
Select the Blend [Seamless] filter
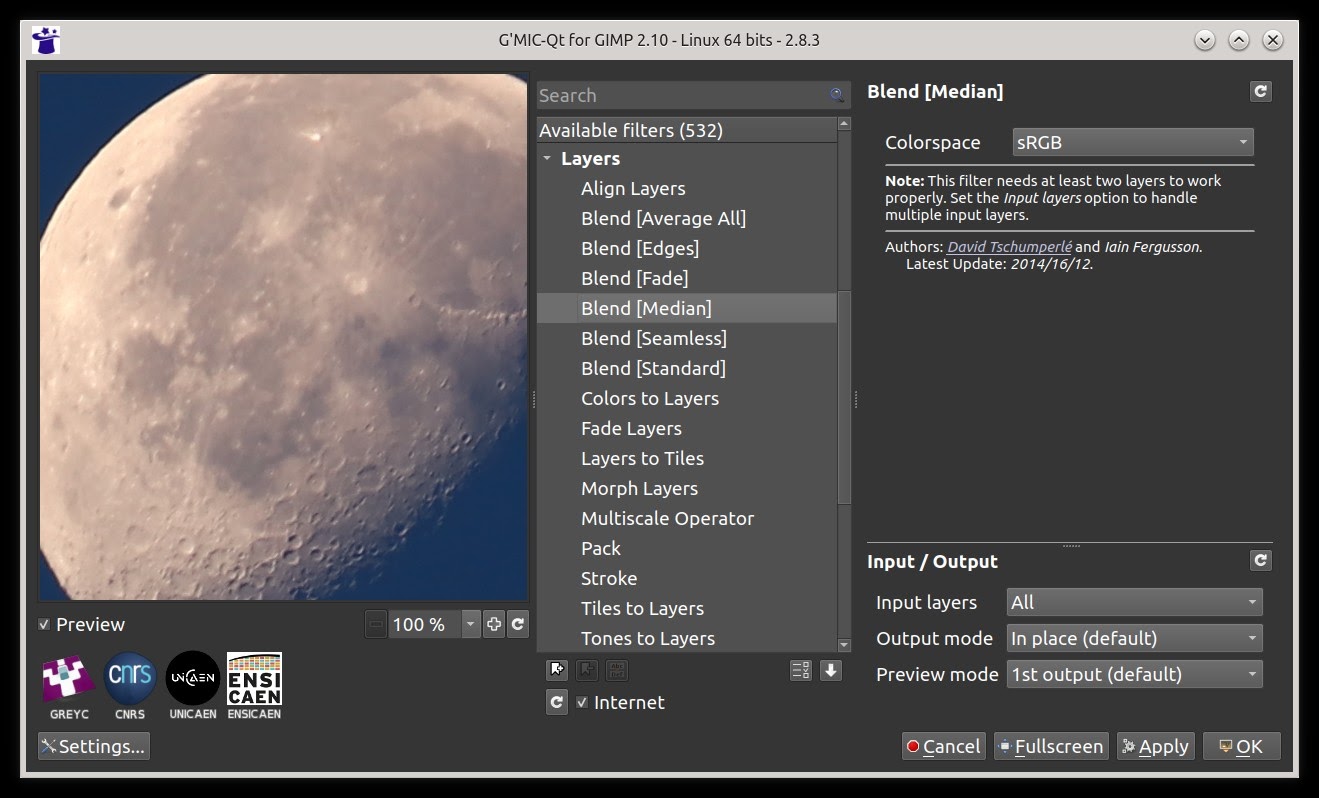[654, 338]
